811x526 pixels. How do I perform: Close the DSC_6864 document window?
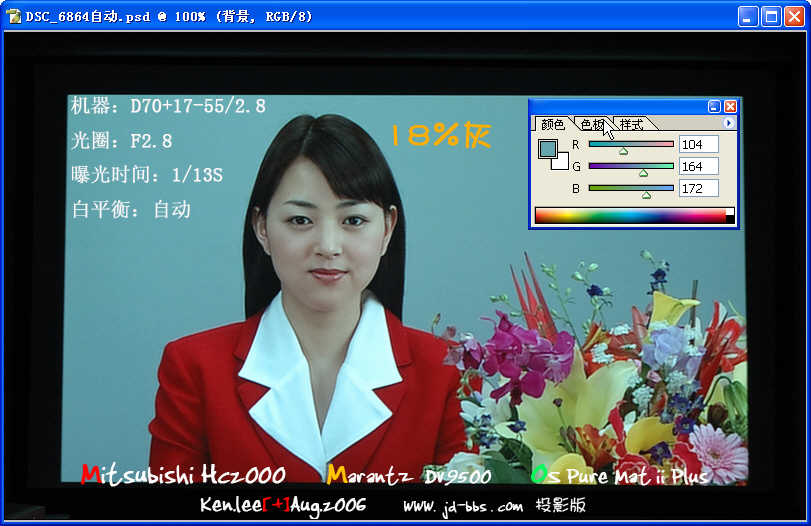[794, 17]
